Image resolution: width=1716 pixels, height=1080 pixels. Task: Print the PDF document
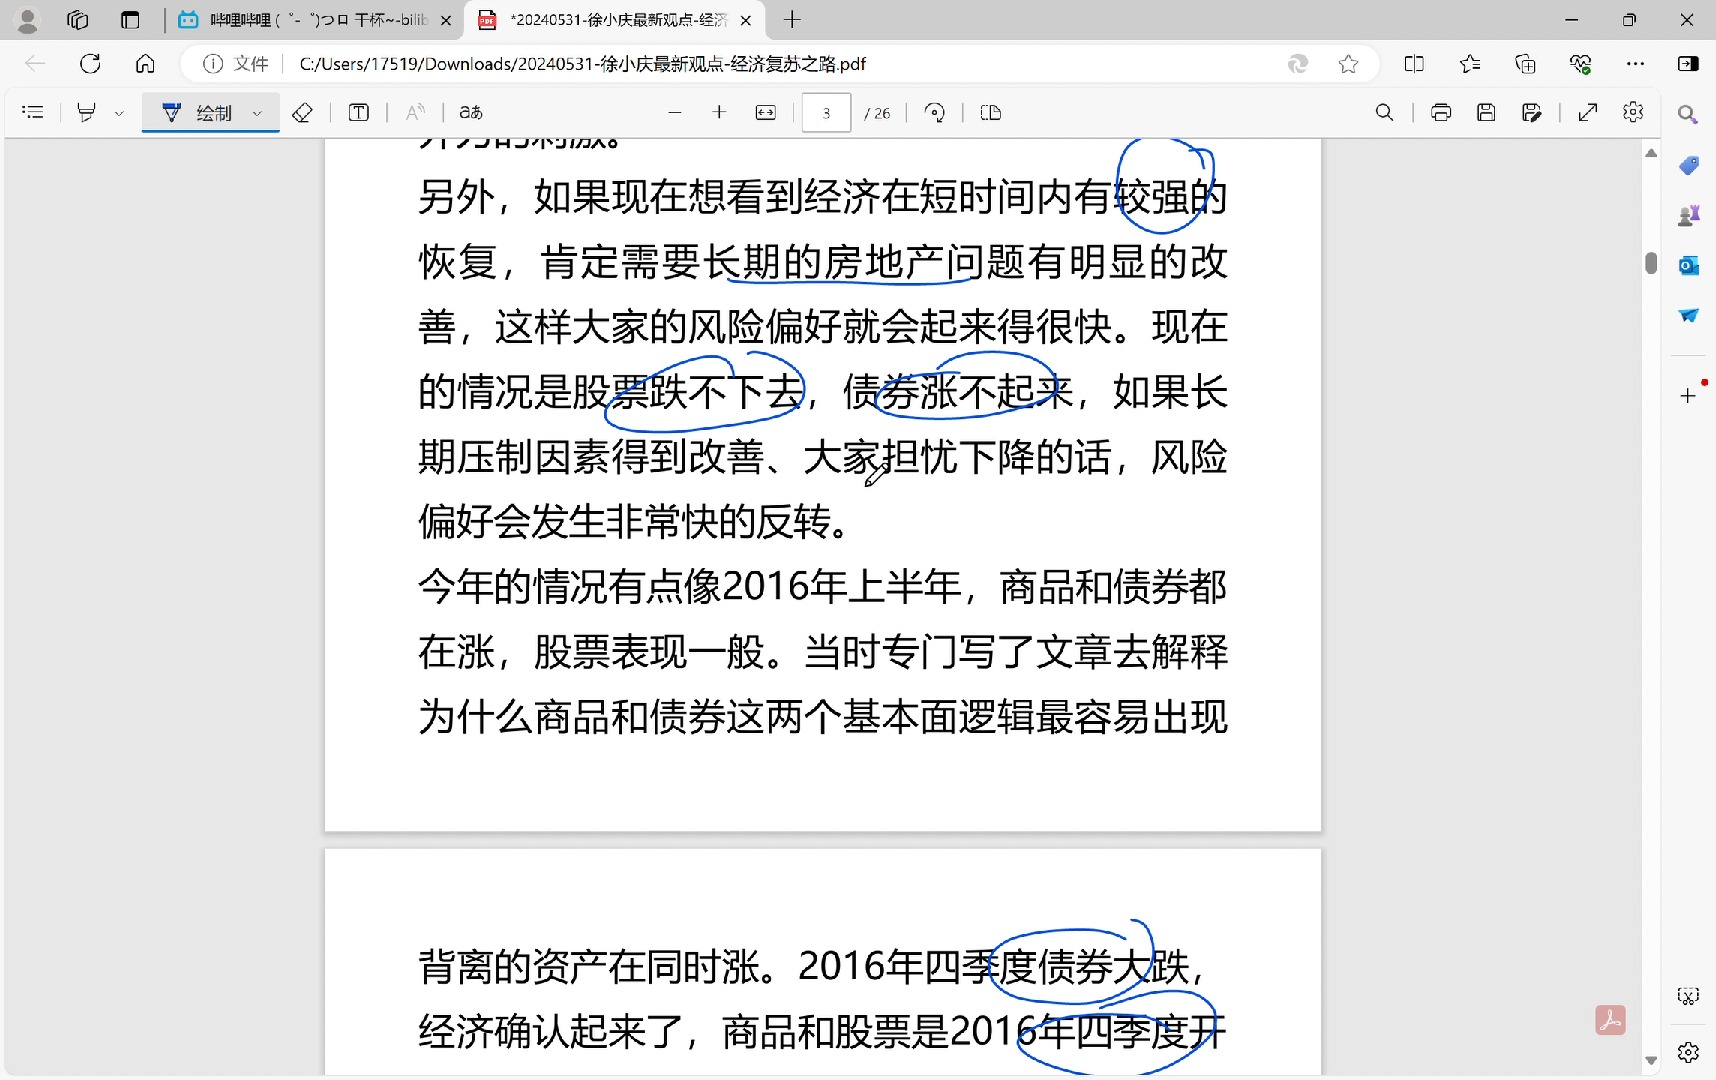point(1441,112)
